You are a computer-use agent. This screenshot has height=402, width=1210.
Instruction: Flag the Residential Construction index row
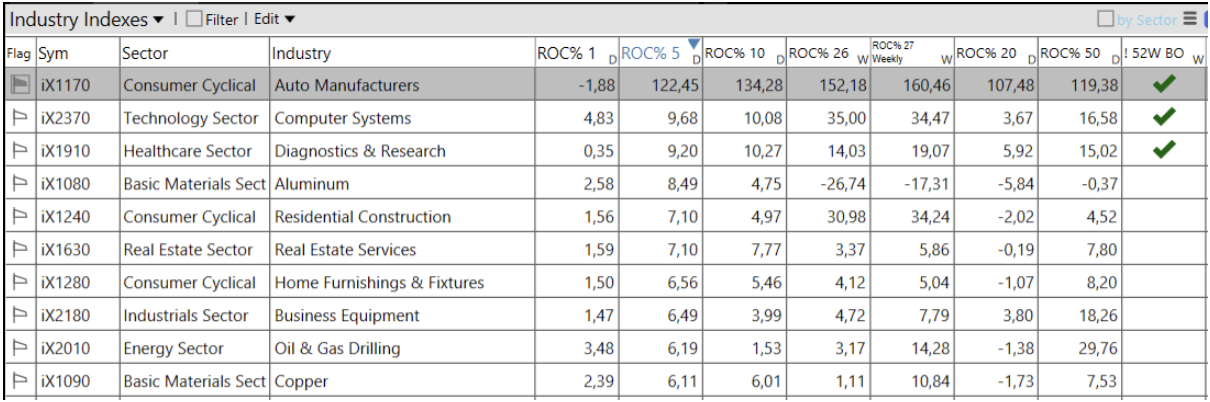click(x=19, y=217)
